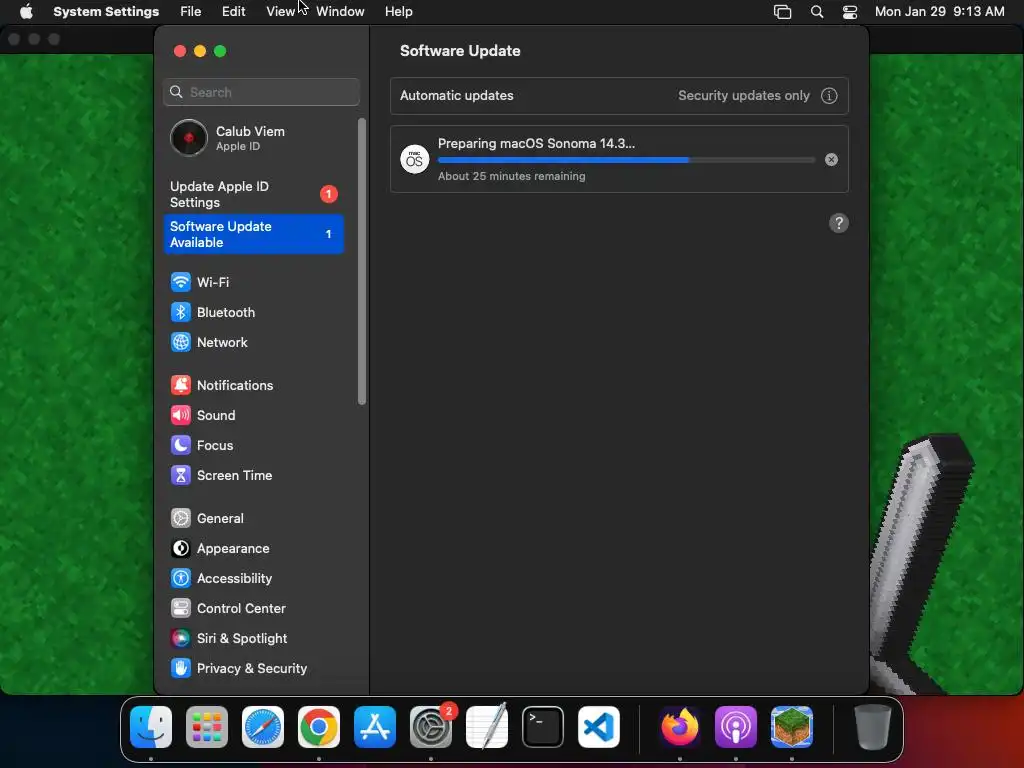Image resolution: width=1024 pixels, height=768 pixels.
Task: Open the Help menu
Action: pos(398,12)
